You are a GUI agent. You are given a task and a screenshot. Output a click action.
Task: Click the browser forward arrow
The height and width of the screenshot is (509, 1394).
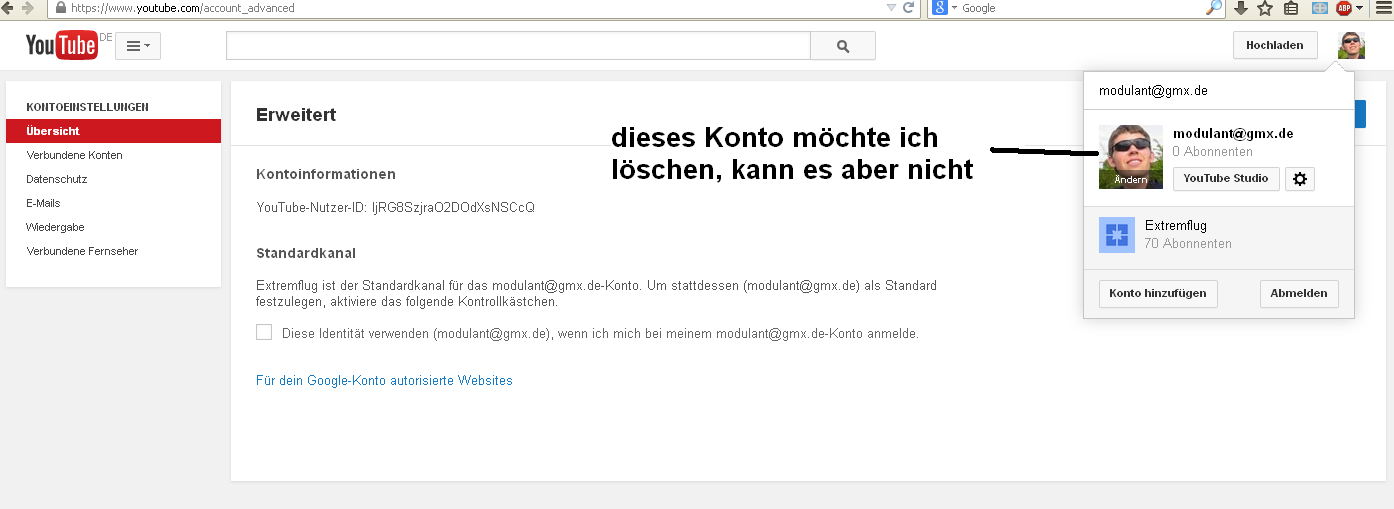pyautogui.click(x=28, y=7)
